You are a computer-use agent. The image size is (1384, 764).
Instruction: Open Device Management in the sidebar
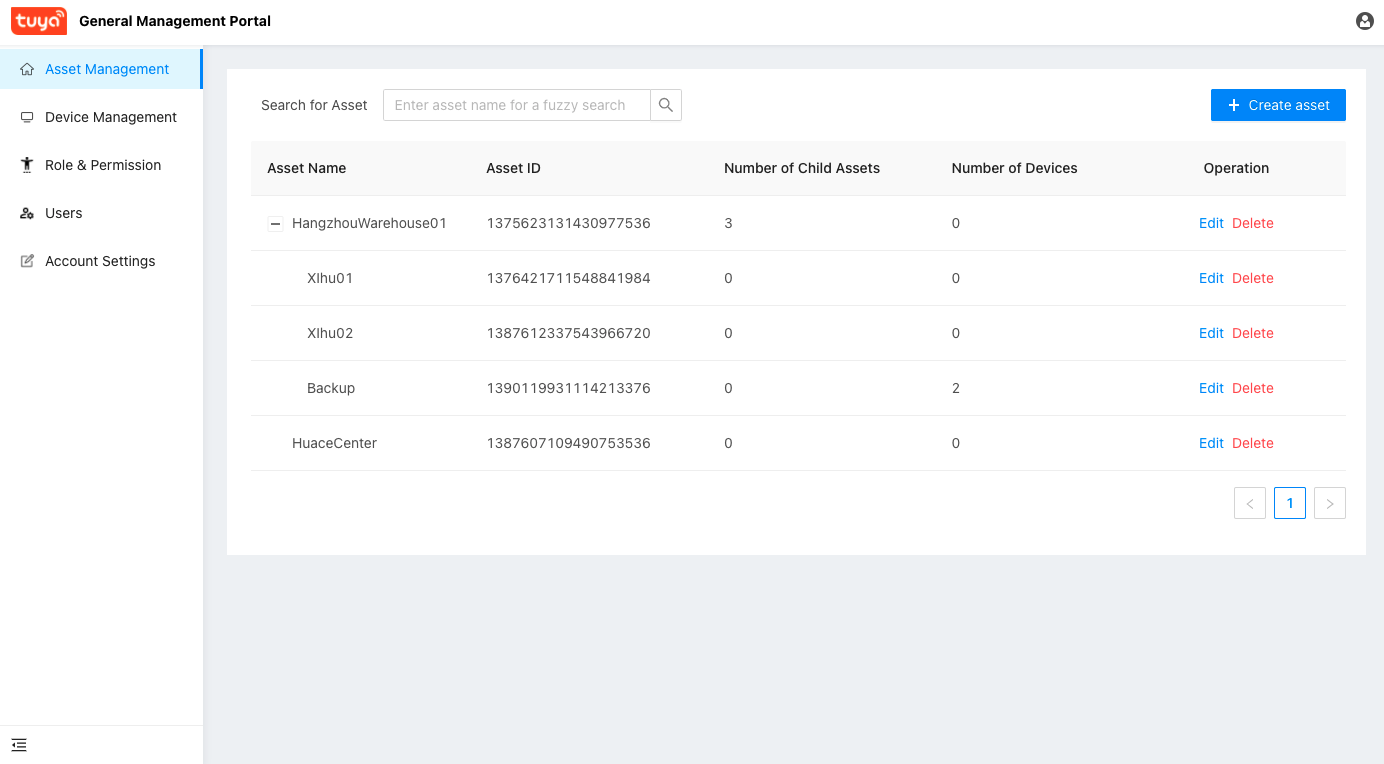coord(110,117)
